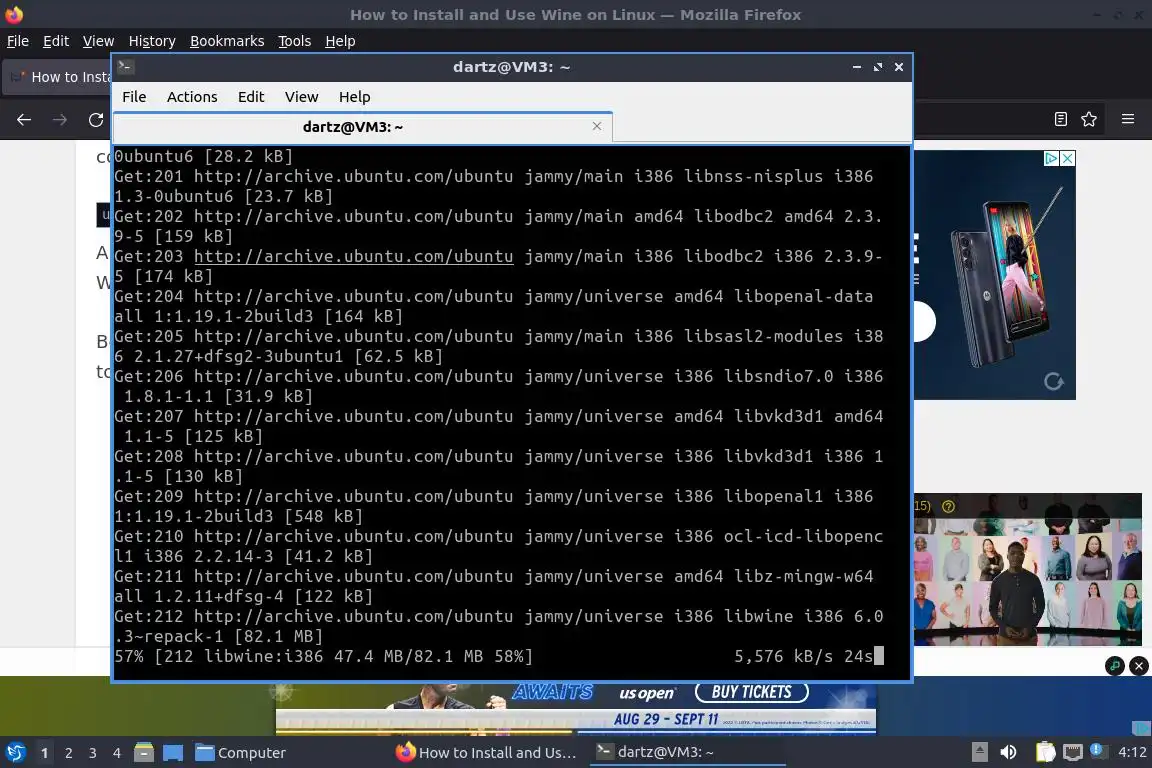The height and width of the screenshot is (768, 1152).
Task: Open the people collage video thumbnail
Action: point(1027,570)
